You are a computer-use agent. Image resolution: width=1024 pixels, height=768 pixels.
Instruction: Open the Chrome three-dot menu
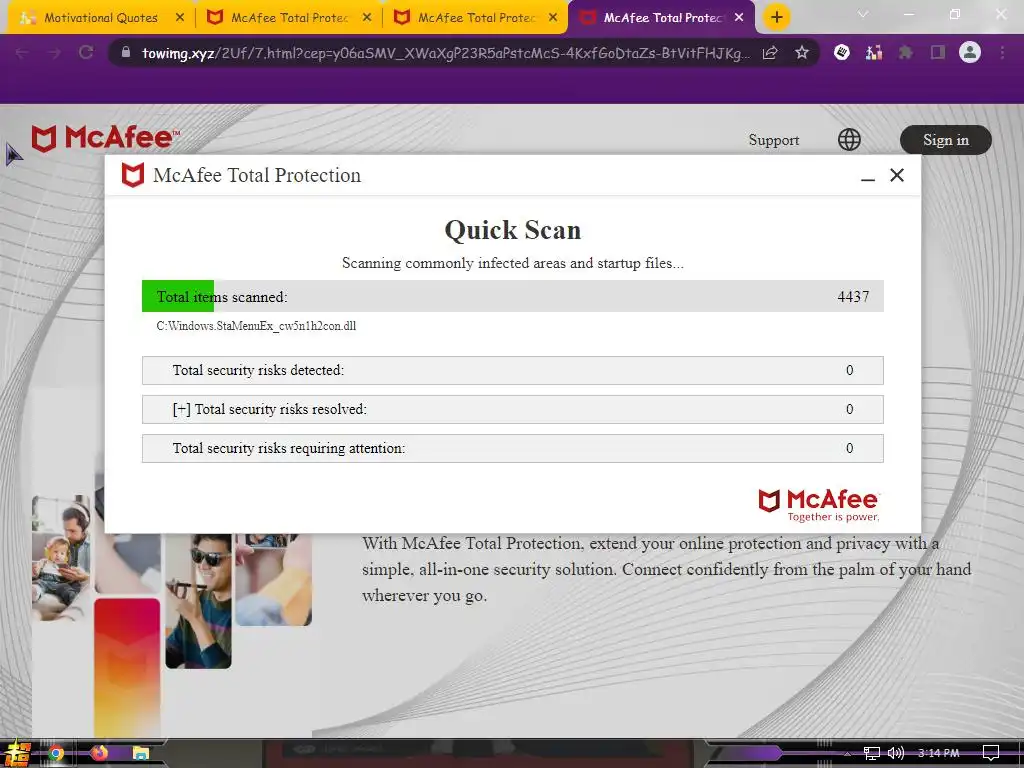pyautogui.click(x=1002, y=52)
